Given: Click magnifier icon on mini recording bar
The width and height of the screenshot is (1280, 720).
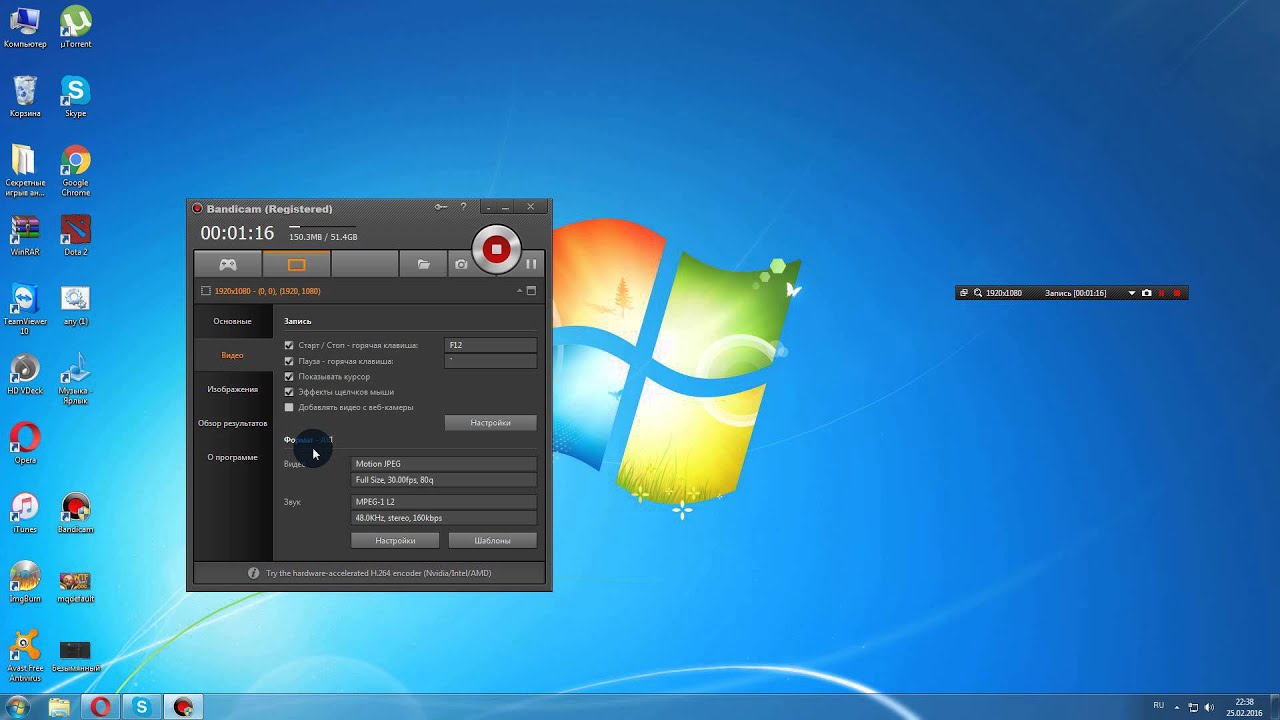Looking at the screenshot, I should click(978, 293).
